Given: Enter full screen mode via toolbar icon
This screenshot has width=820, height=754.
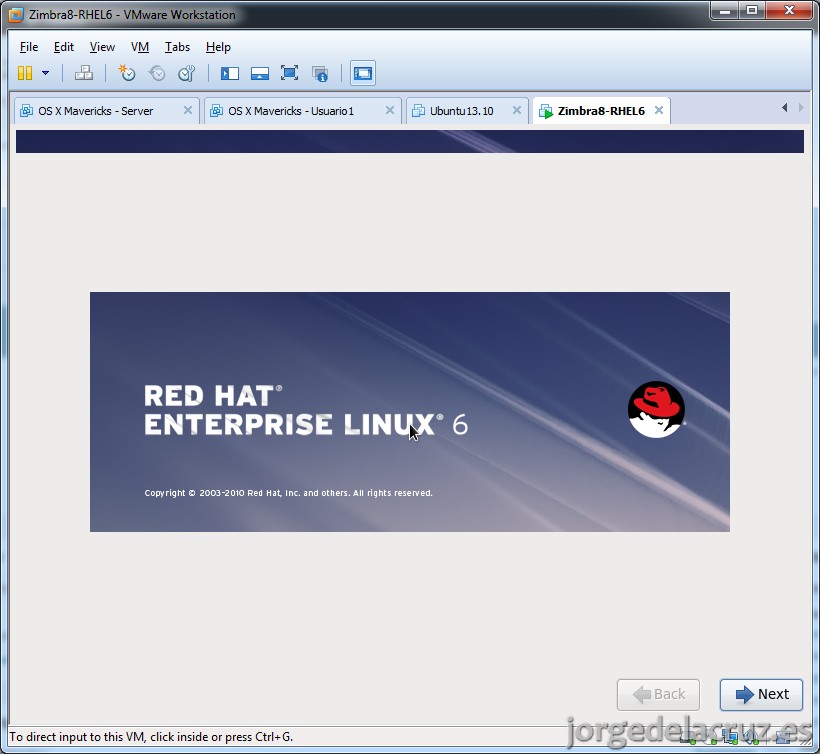Looking at the screenshot, I should (289, 73).
